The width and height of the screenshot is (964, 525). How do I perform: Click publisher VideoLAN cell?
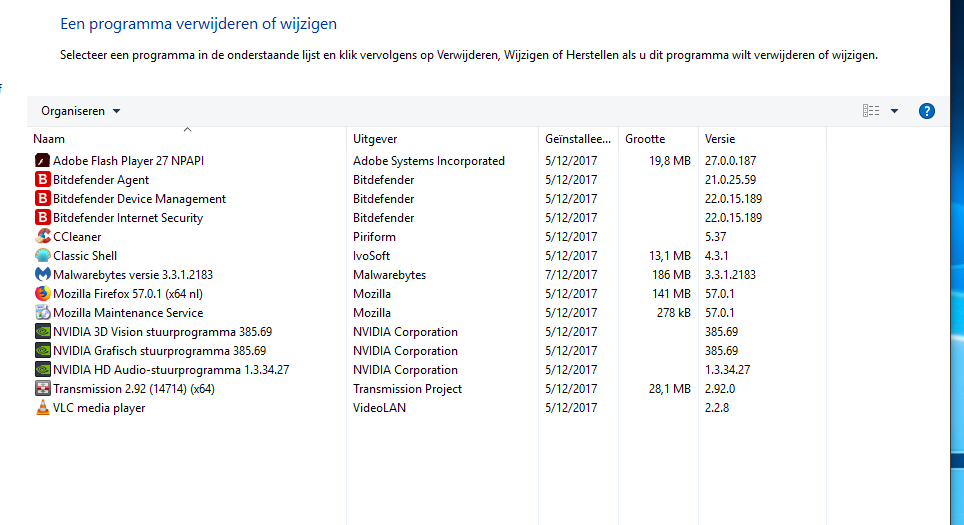click(x=379, y=409)
